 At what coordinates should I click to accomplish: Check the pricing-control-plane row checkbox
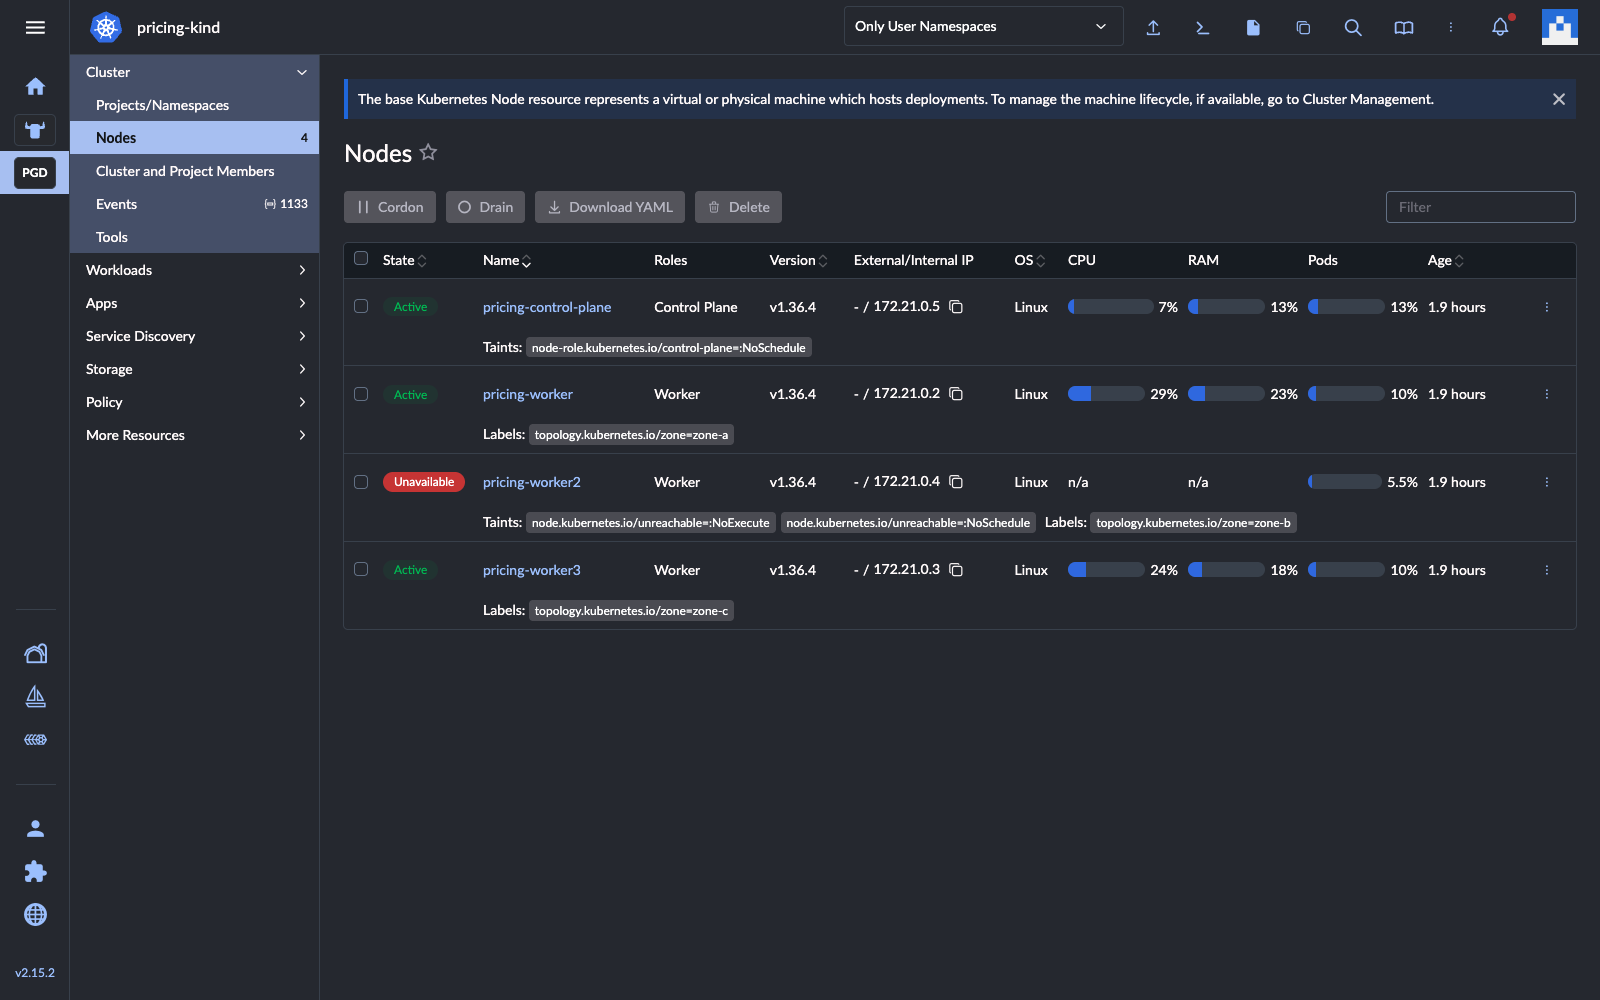point(361,306)
